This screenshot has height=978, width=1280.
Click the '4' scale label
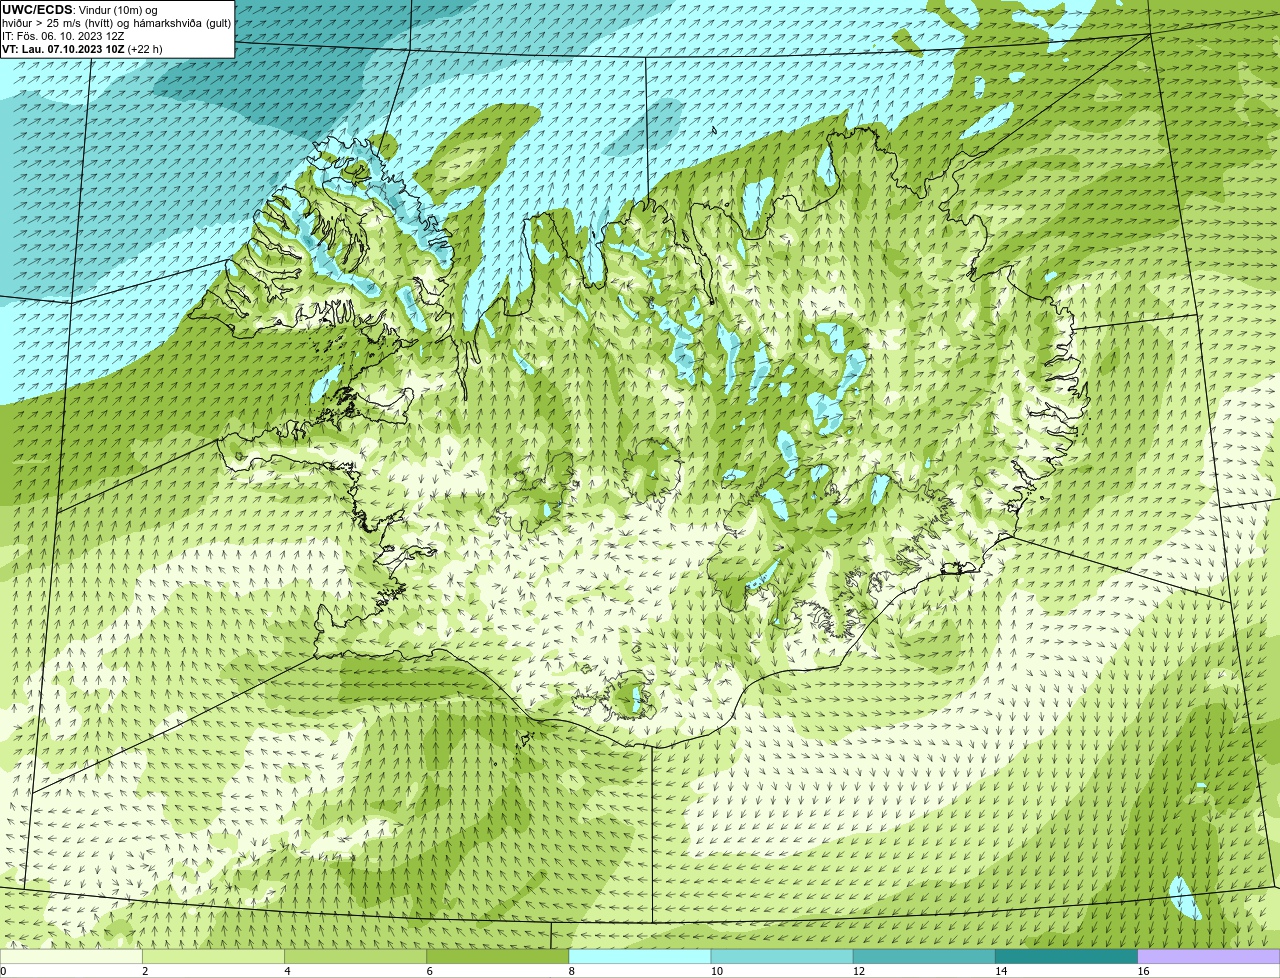coord(287,971)
